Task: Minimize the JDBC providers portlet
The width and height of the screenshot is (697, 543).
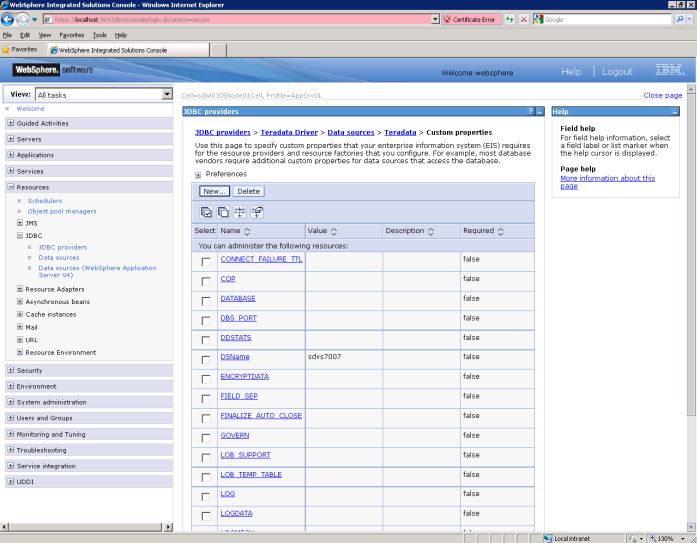Action: point(540,112)
